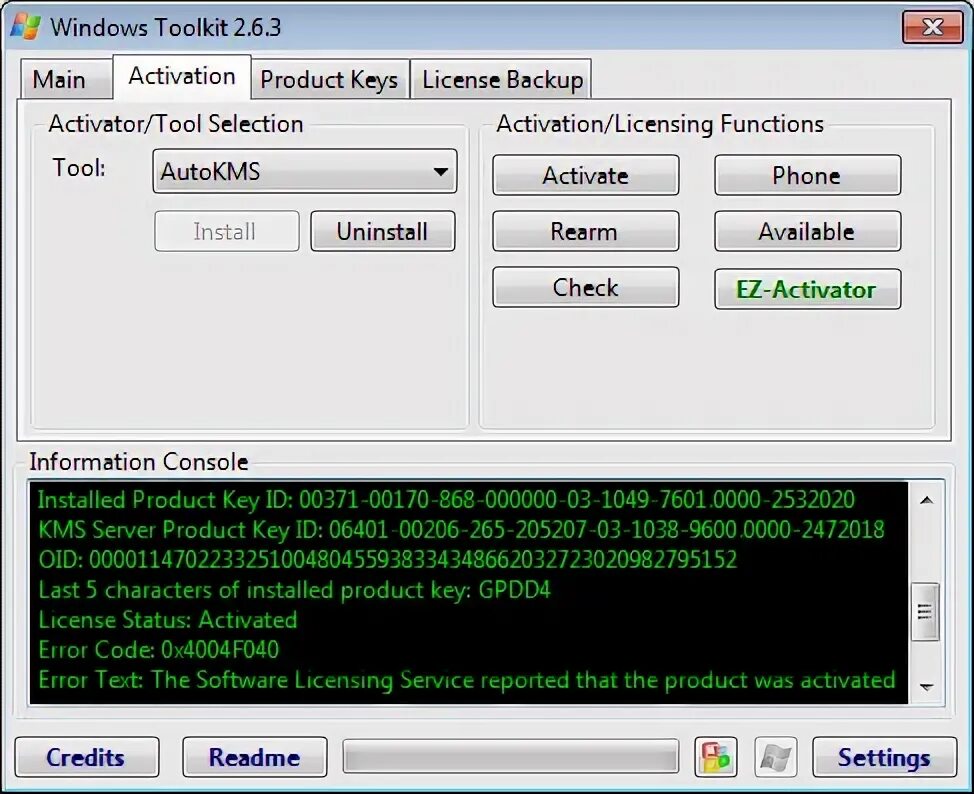
Task: Go to the License Backup tab
Action: coord(503,80)
